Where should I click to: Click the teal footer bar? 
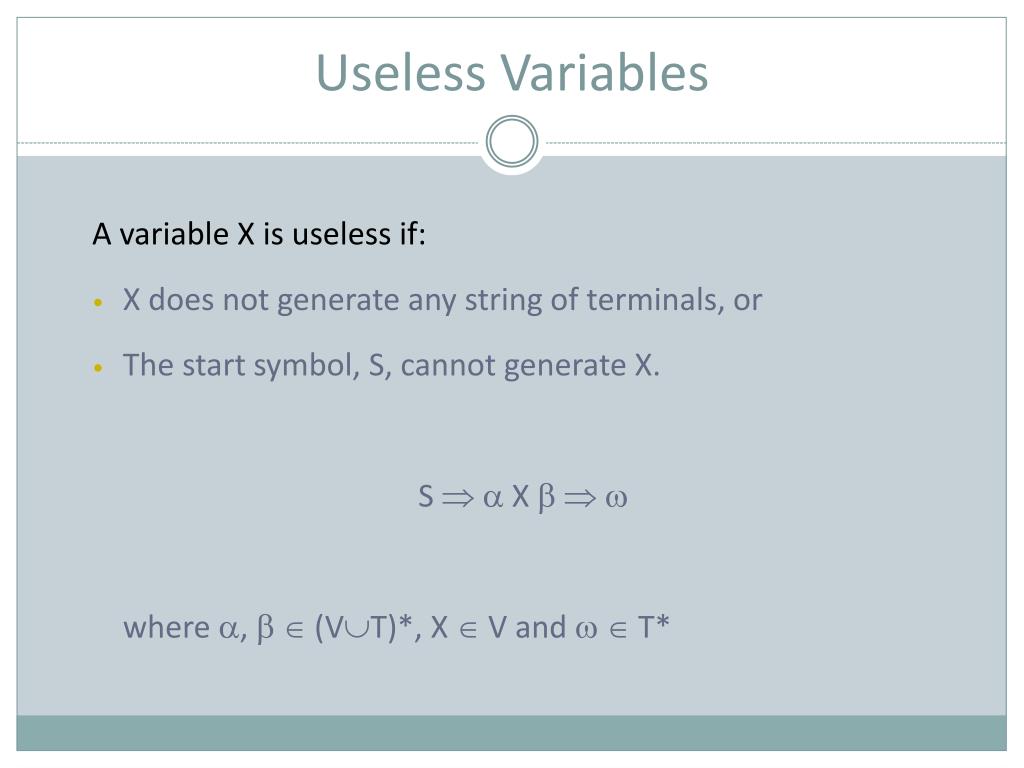pos(512,733)
